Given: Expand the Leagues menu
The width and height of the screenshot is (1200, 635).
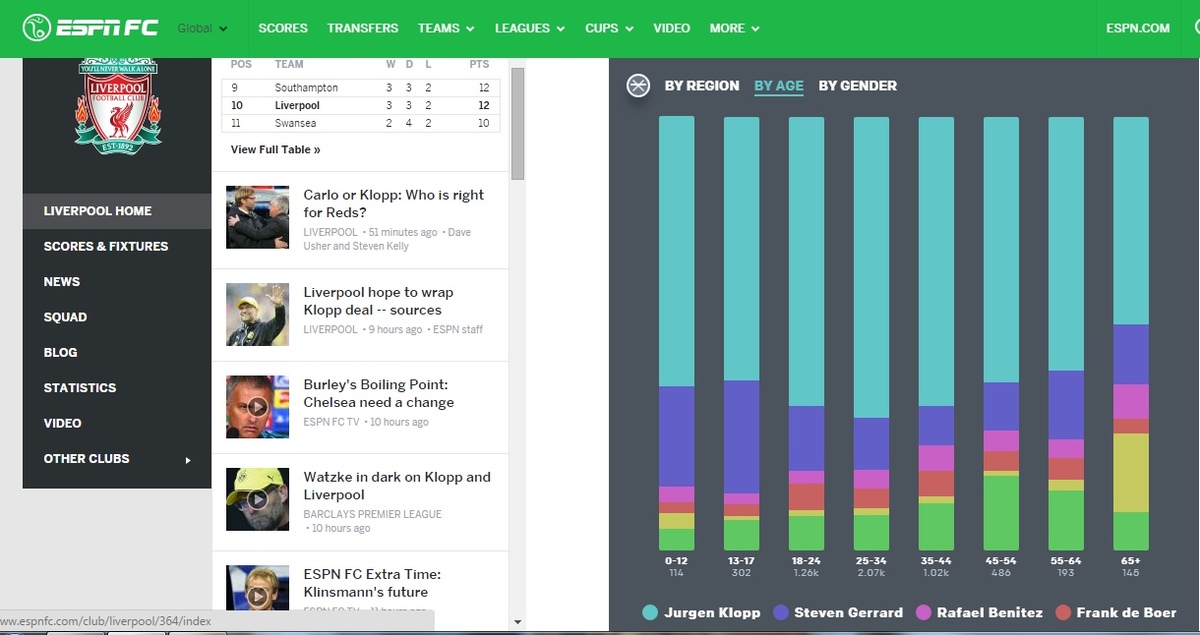Looking at the screenshot, I should [x=530, y=28].
